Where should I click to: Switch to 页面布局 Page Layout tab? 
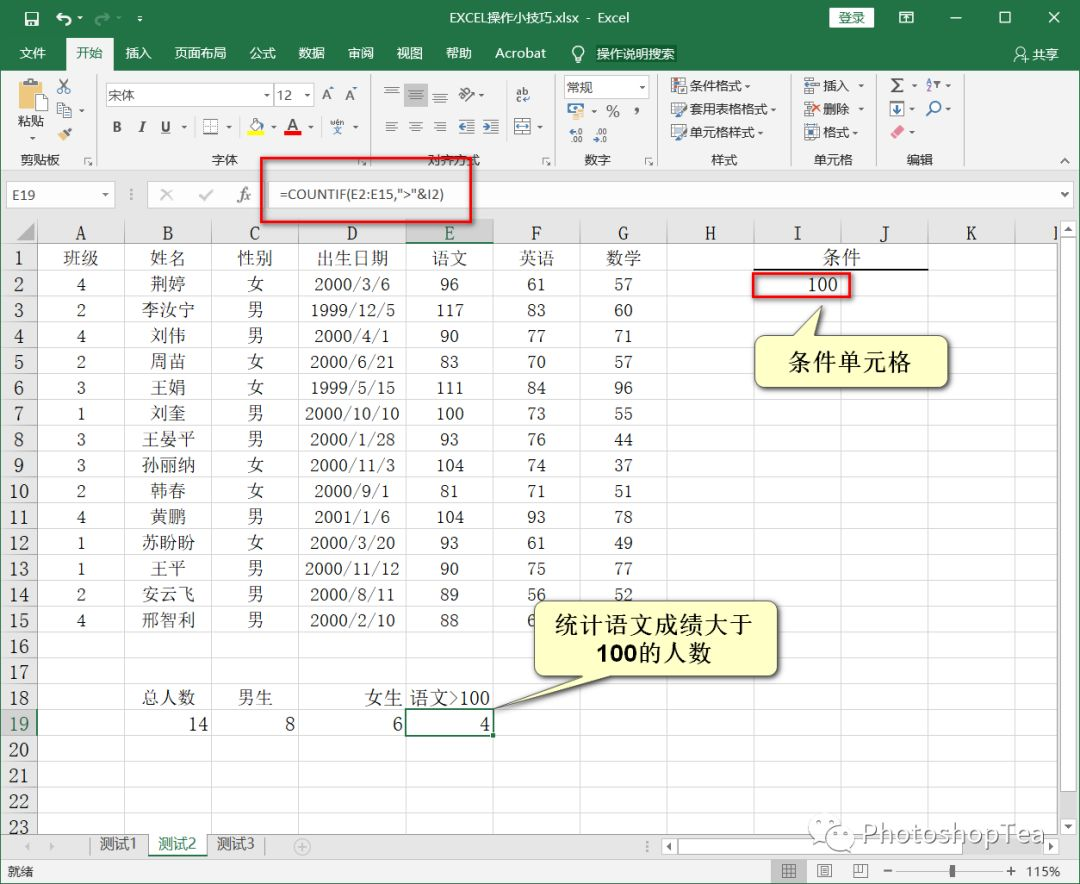[x=200, y=53]
